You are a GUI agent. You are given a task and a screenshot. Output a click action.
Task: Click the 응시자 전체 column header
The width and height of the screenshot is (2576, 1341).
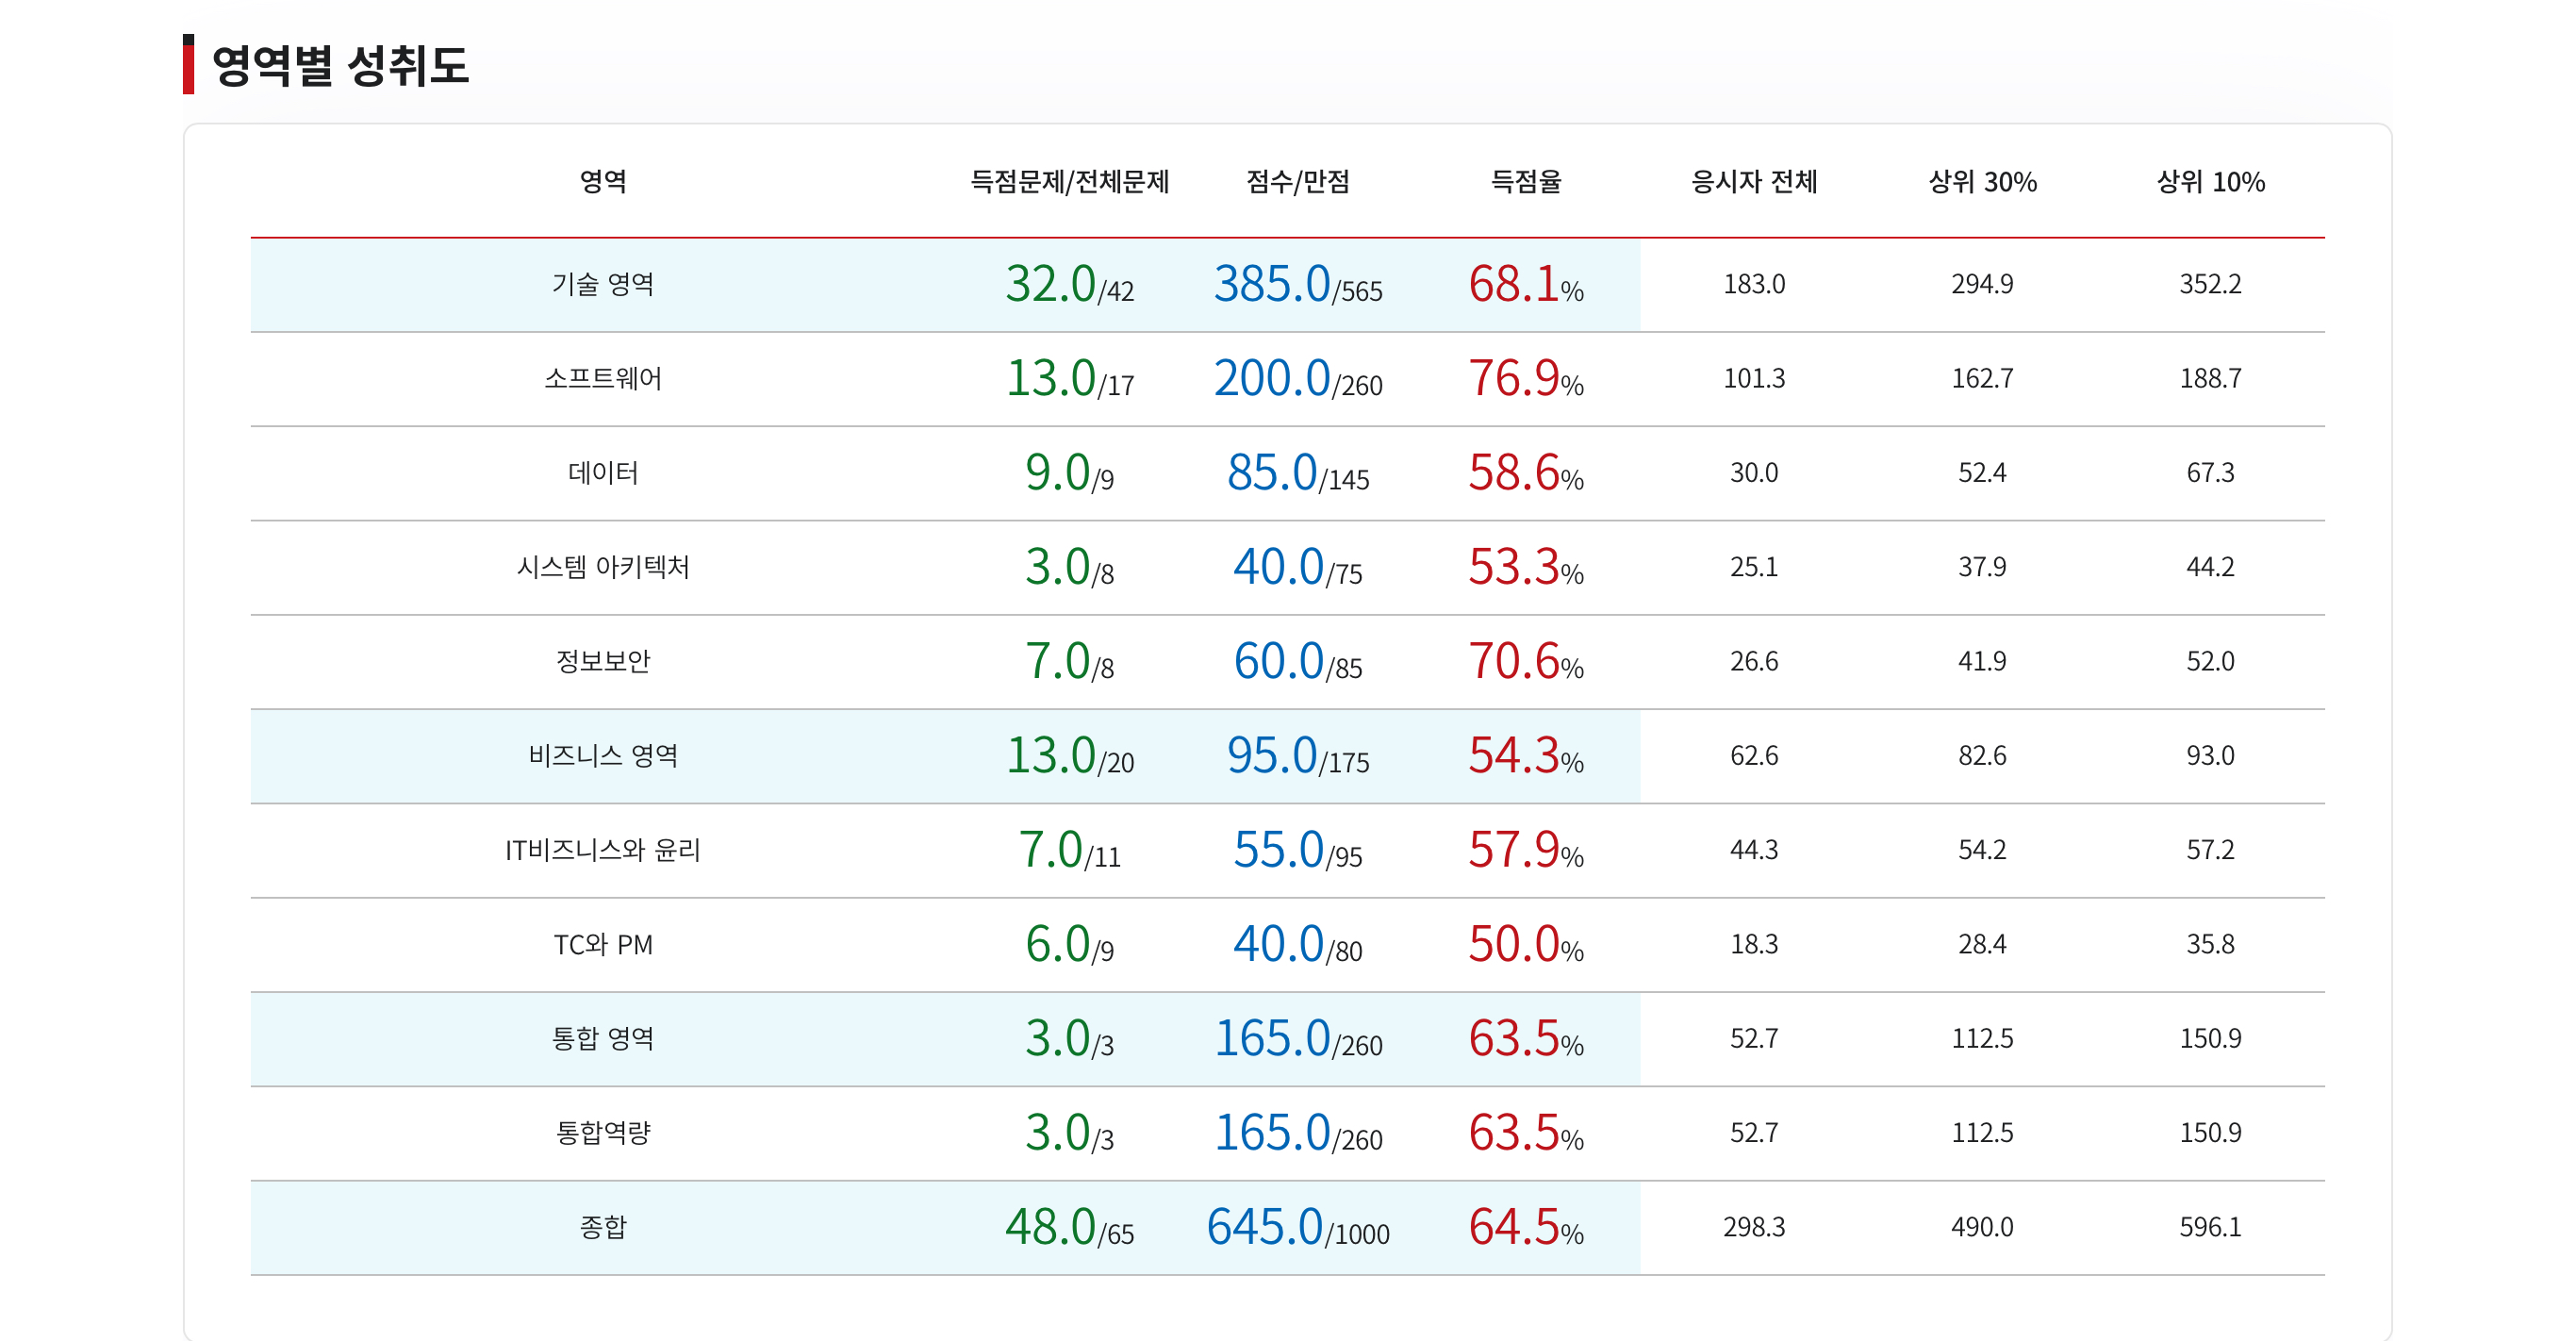[1753, 182]
